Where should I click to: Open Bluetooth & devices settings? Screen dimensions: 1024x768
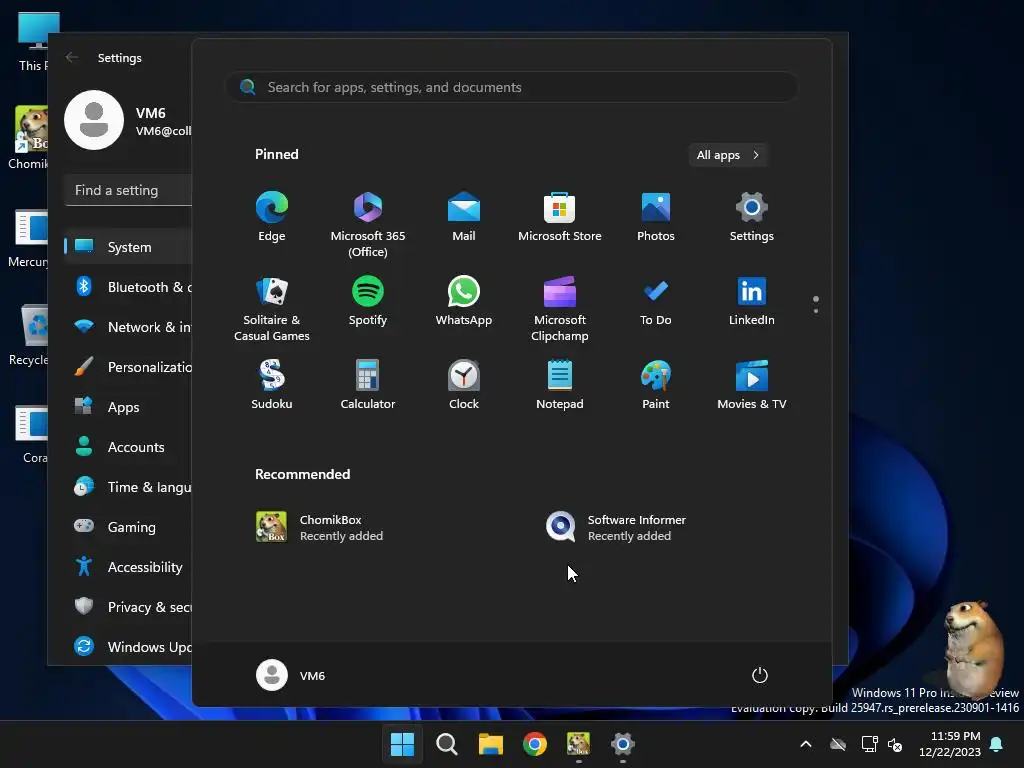pyautogui.click(x=128, y=287)
